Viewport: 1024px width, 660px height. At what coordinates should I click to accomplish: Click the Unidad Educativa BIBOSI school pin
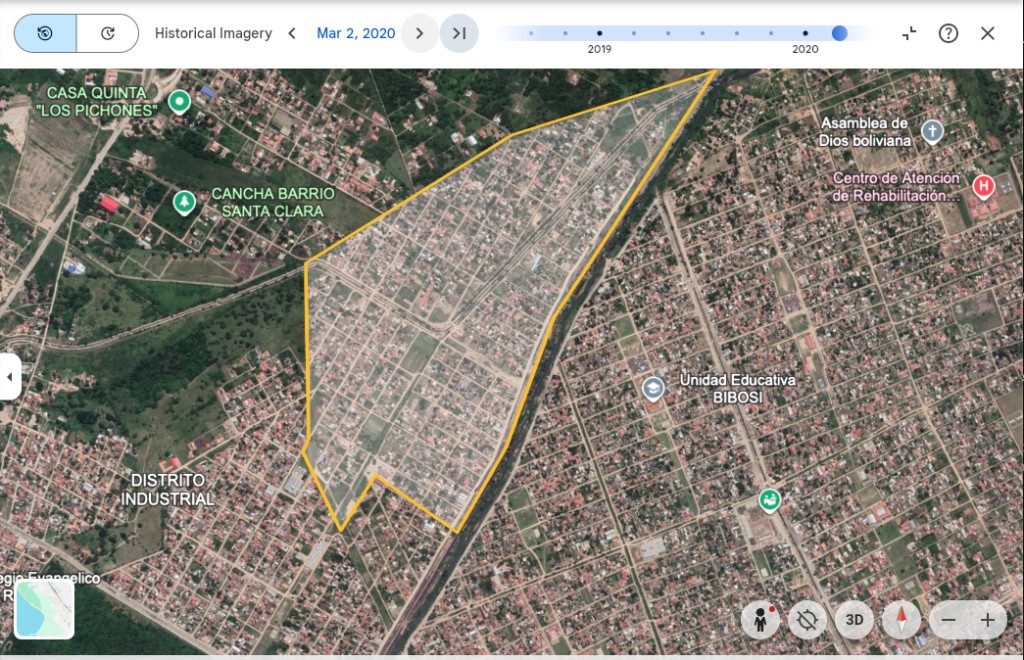tap(654, 389)
